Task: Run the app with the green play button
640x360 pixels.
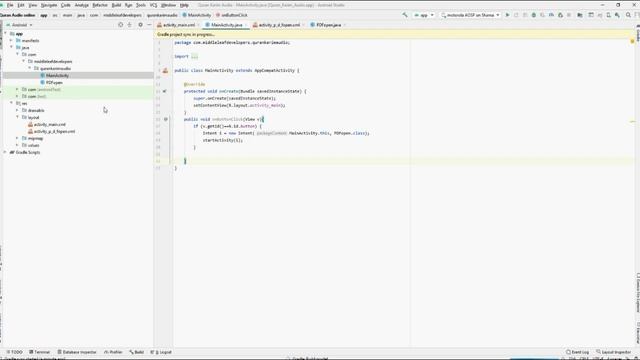Action: 507,15
